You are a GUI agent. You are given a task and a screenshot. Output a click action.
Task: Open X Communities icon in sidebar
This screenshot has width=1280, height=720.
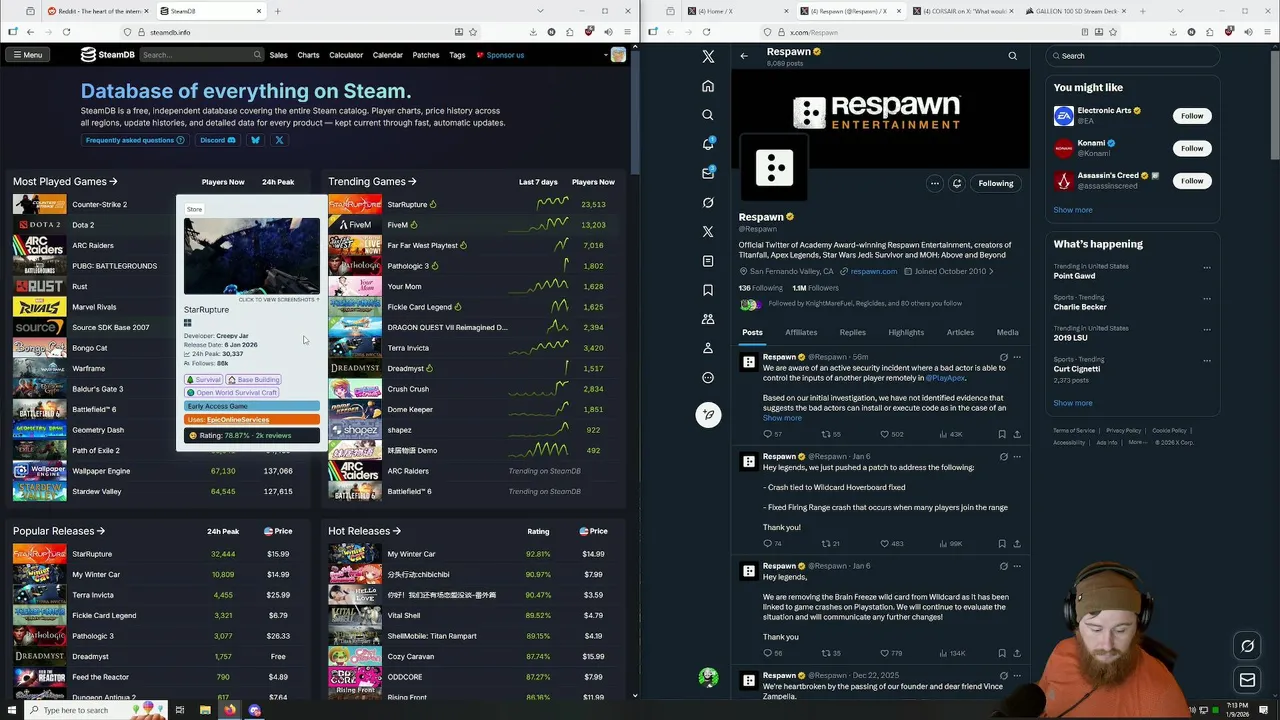(708, 319)
